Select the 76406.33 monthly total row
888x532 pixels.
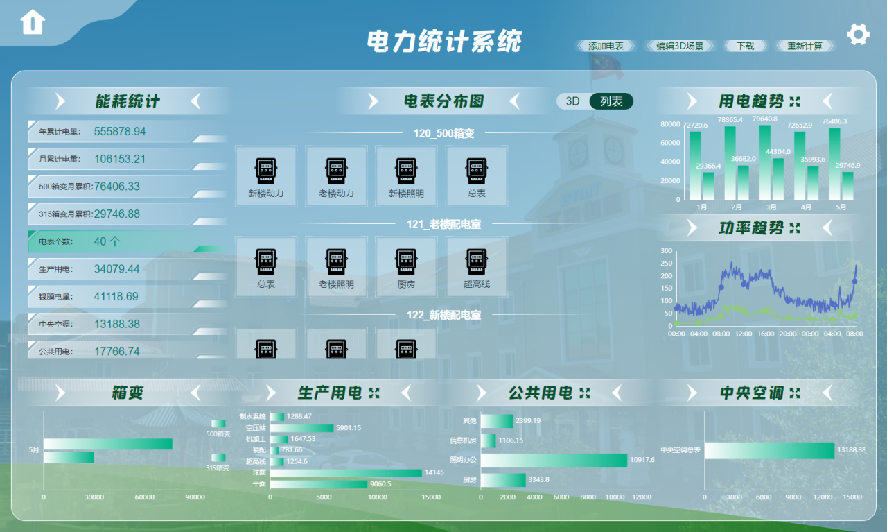point(127,186)
